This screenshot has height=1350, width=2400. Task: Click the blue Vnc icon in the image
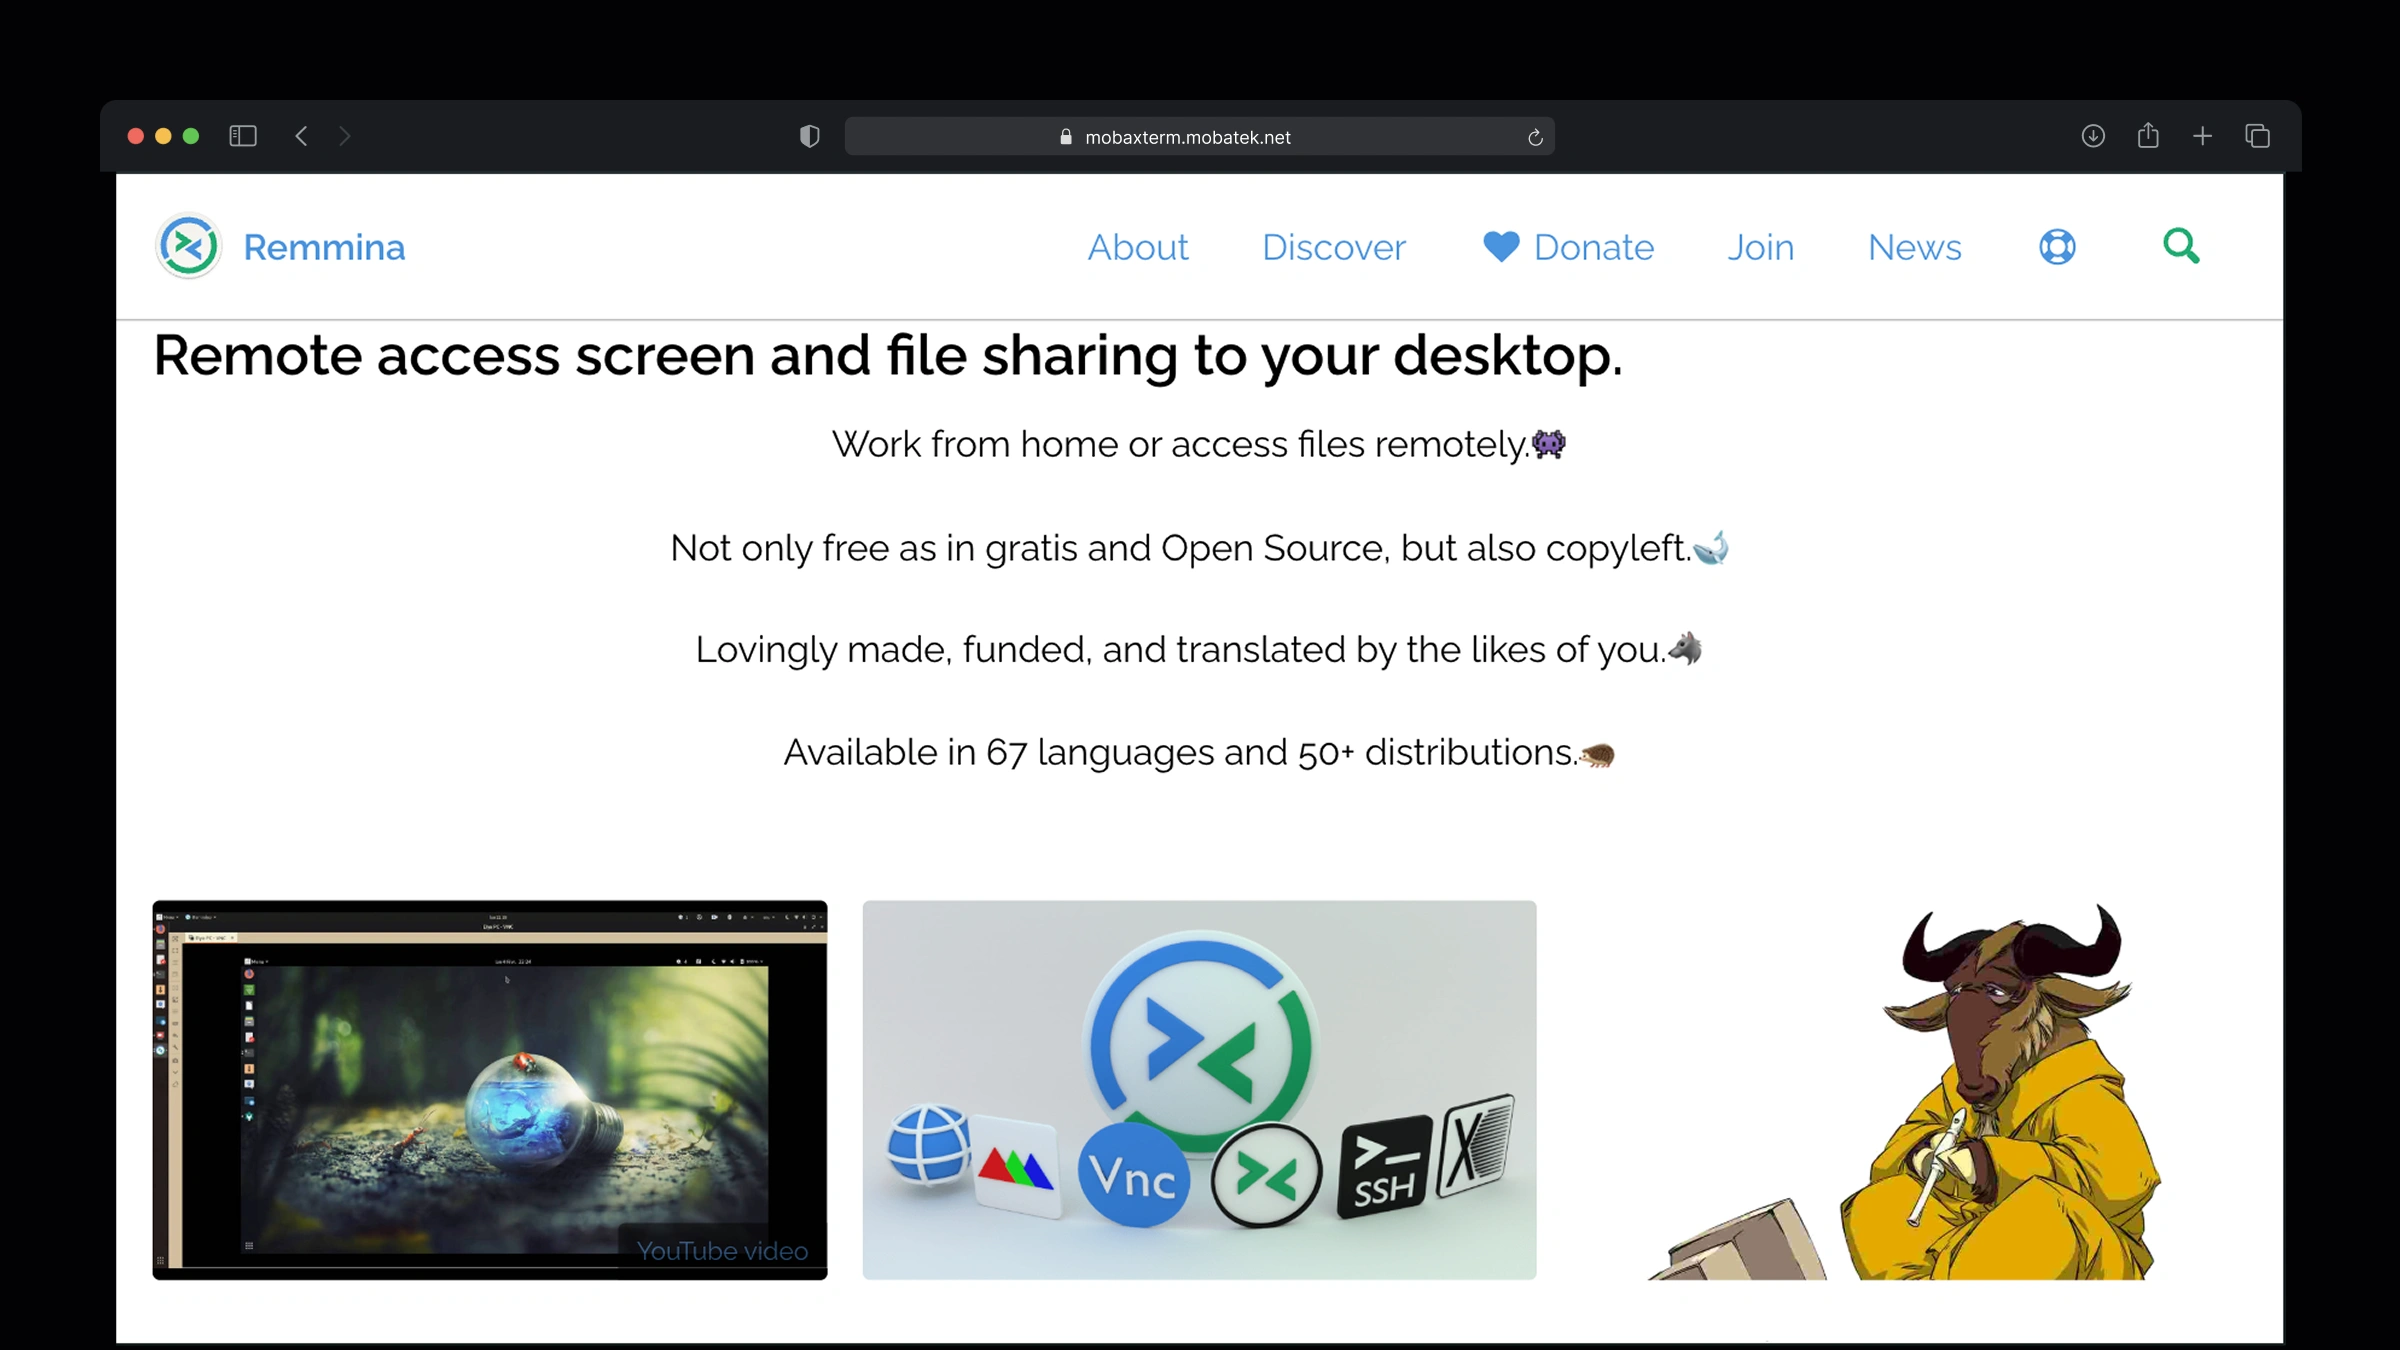(1134, 1175)
